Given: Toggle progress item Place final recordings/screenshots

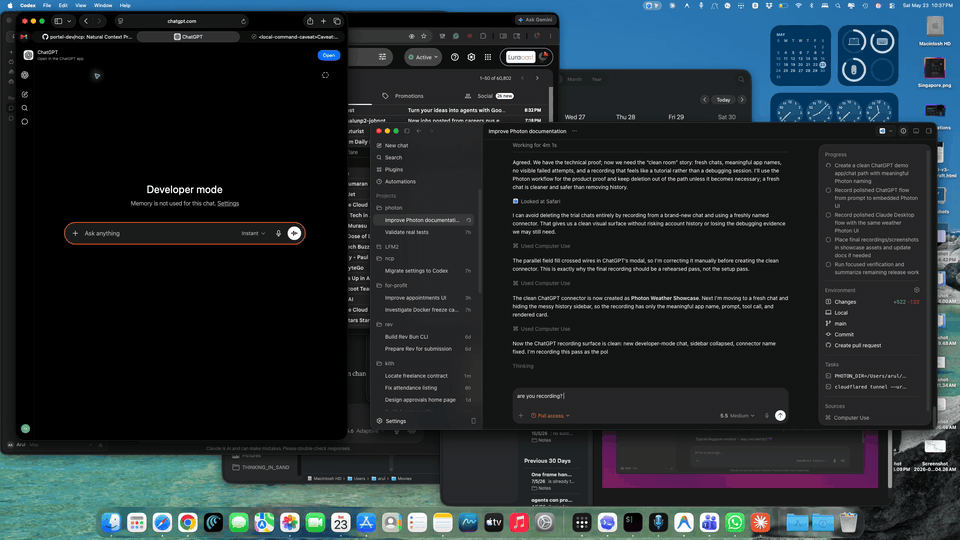Looking at the screenshot, I should coord(828,240).
